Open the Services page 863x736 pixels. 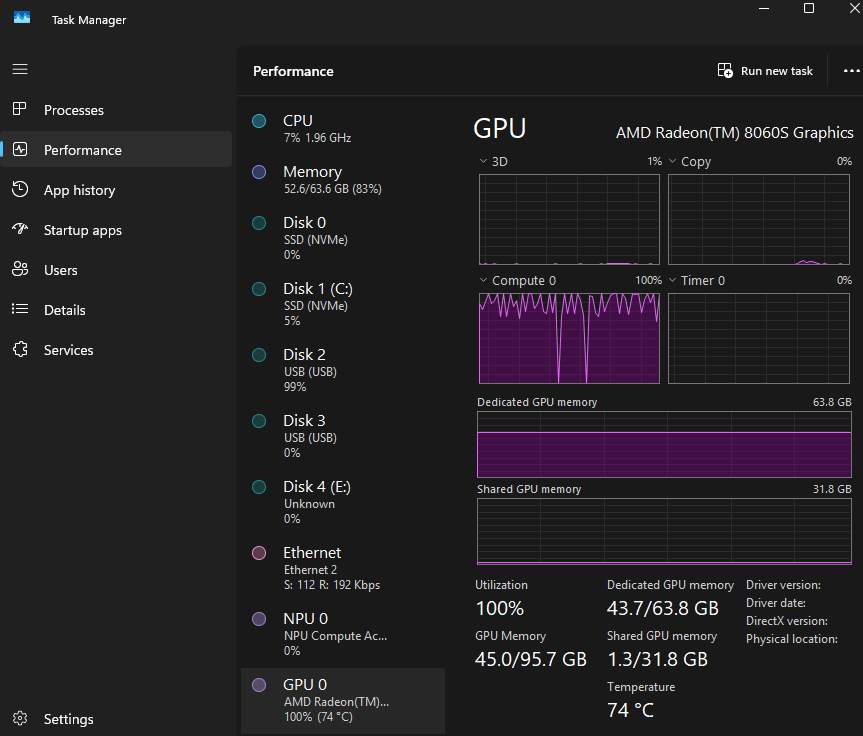coord(116,350)
